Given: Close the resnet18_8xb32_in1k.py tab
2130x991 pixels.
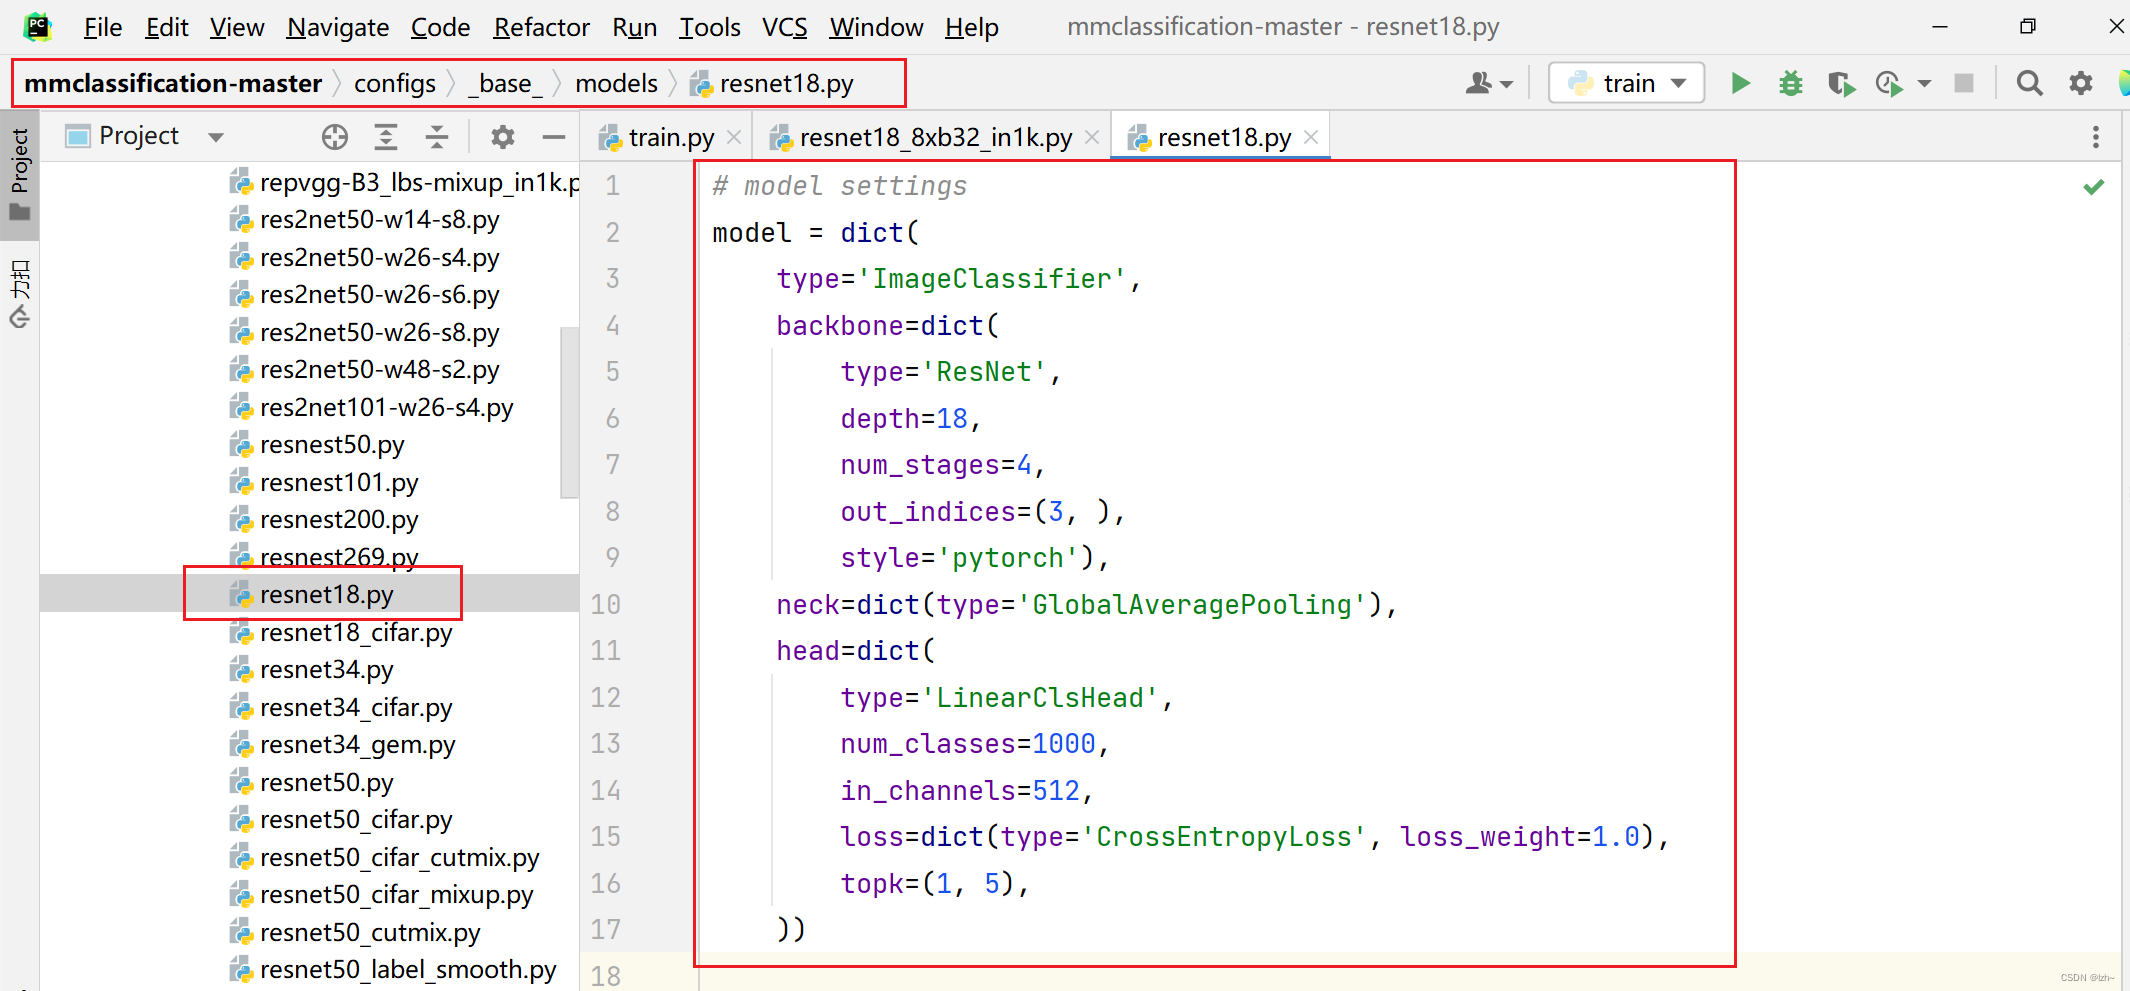Looking at the screenshot, I should [x=1092, y=137].
